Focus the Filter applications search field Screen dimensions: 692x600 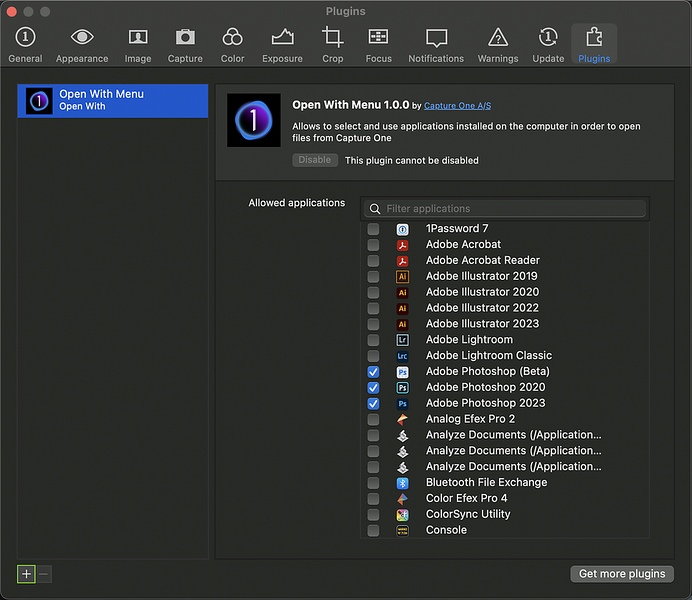[504, 209]
